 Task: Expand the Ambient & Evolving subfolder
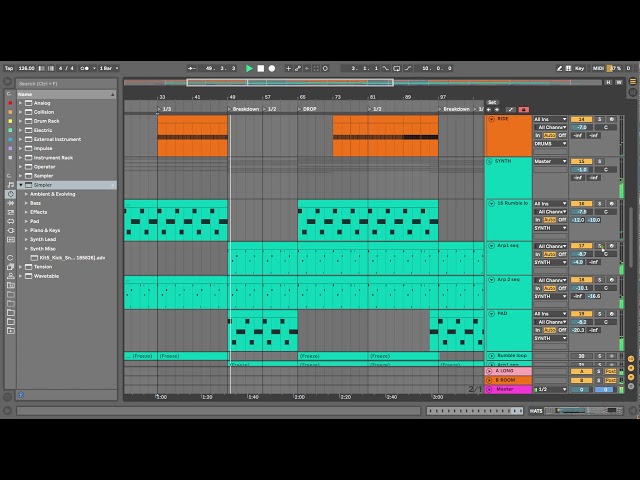tap(26, 194)
